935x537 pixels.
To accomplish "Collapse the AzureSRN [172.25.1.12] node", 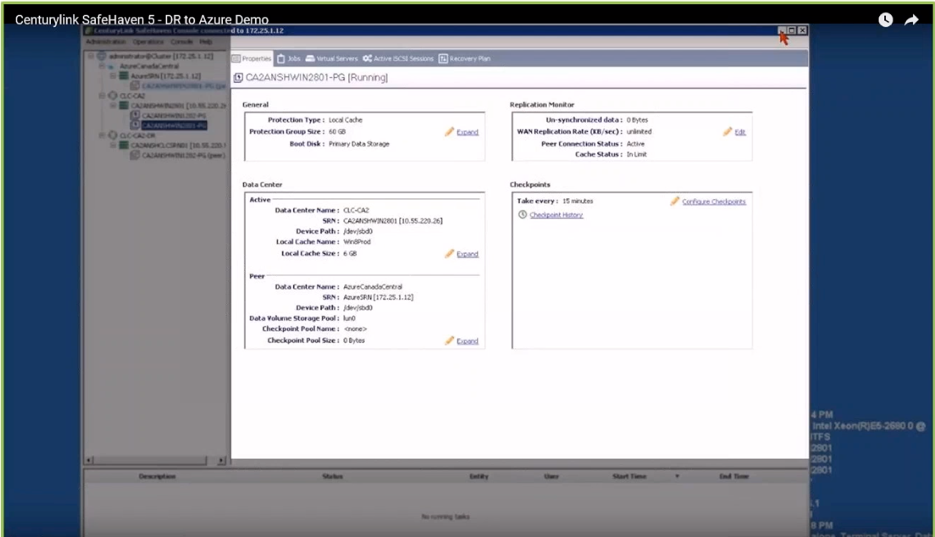I will tap(113, 76).
